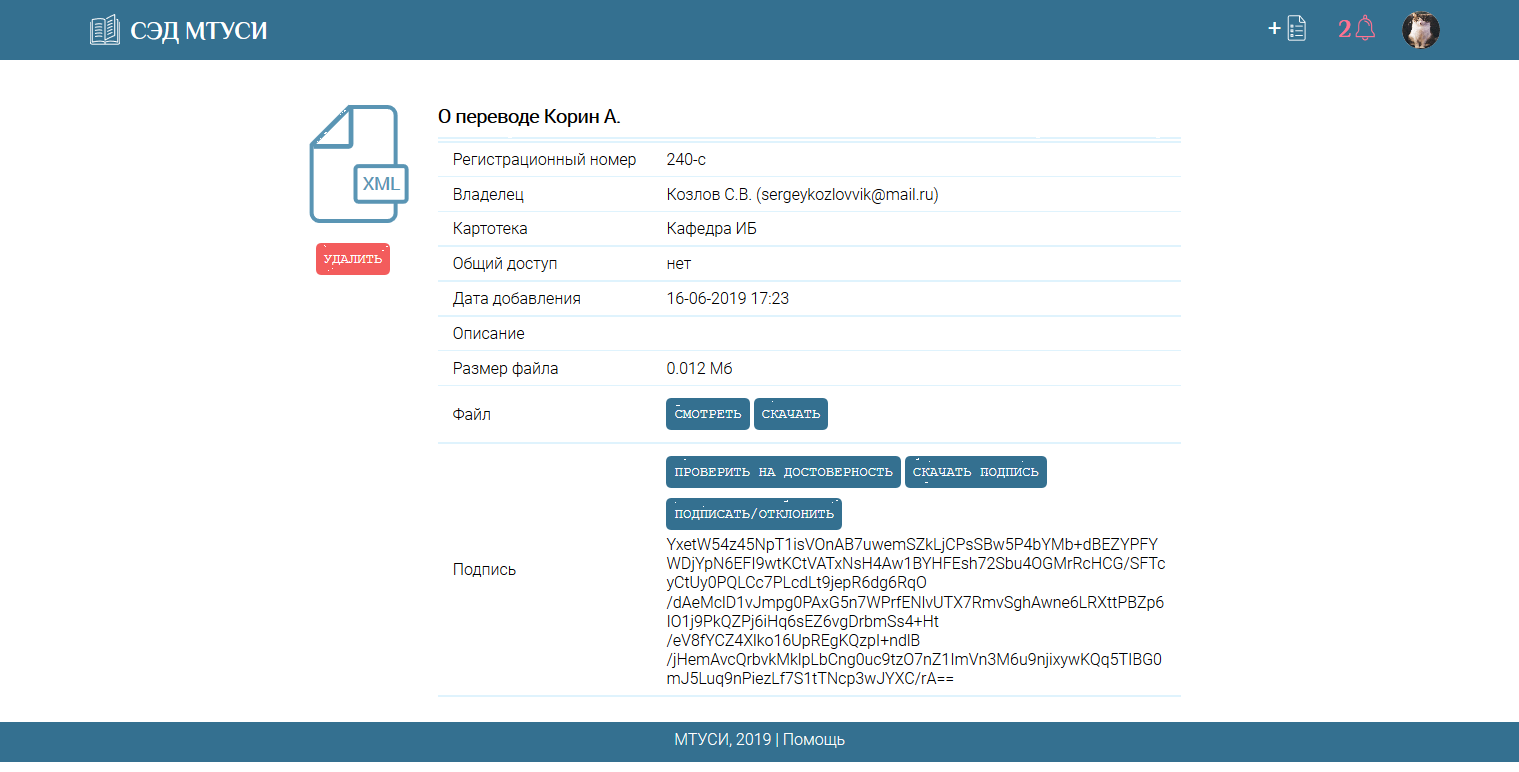Click the XML file type icon
Image resolution: width=1519 pixels, height=772 pixels.
(x=358, y=164)
